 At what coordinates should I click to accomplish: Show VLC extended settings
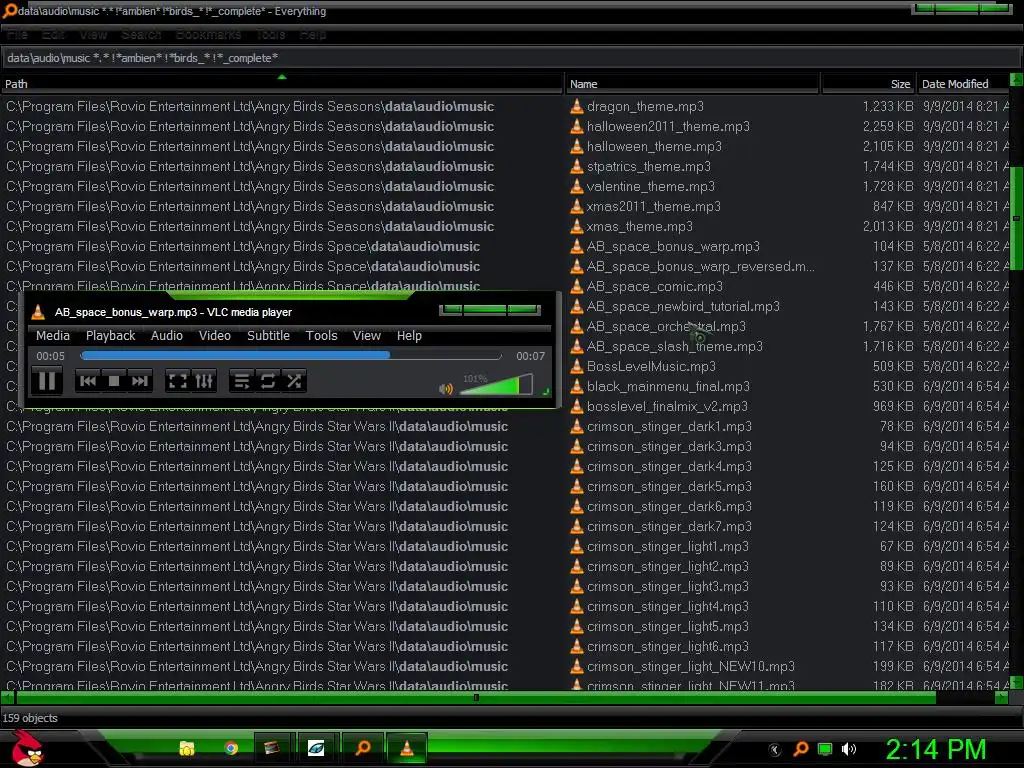[x=204, y=381]
